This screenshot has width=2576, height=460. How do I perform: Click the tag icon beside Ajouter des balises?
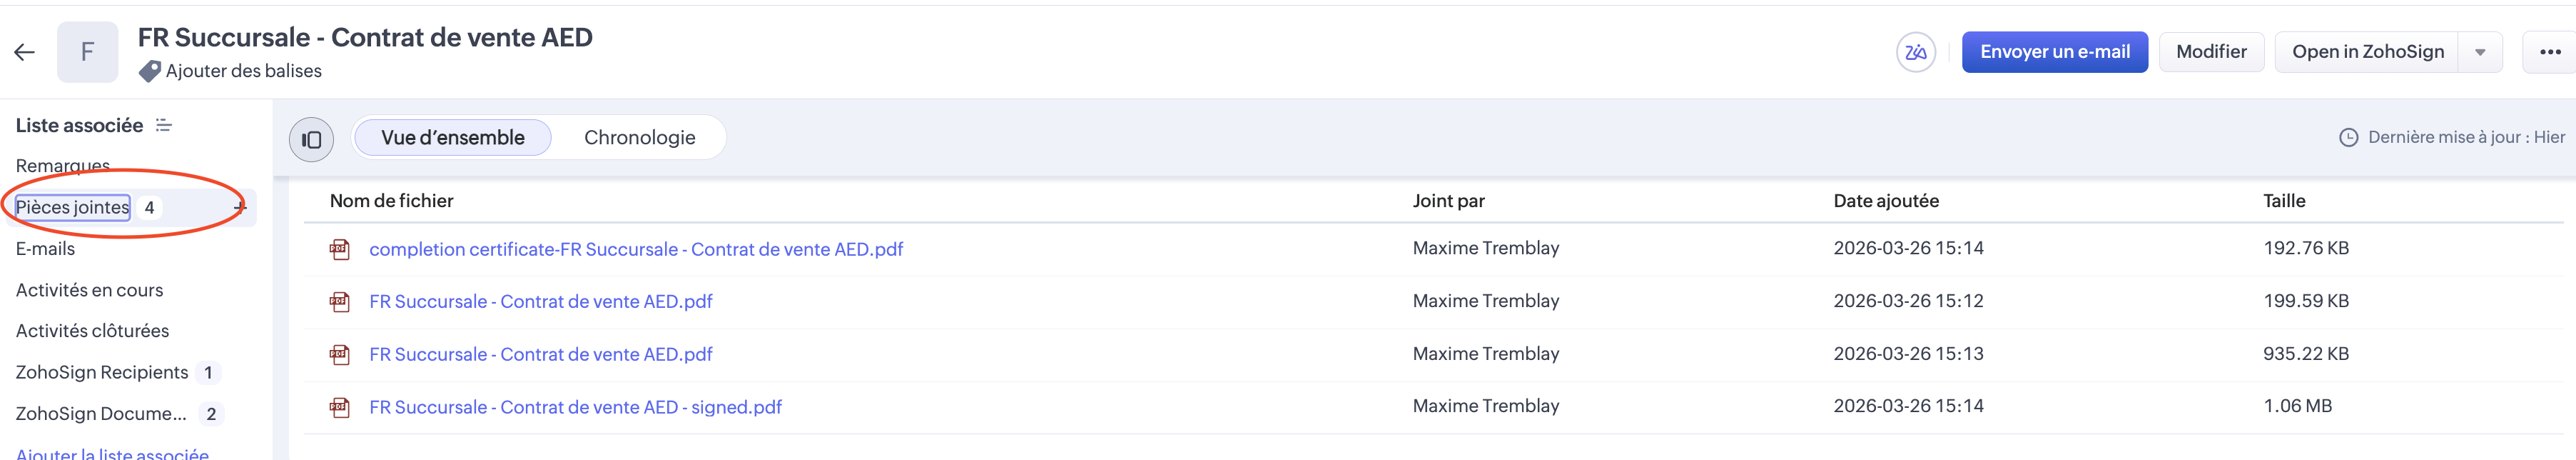tap(150, 71)
